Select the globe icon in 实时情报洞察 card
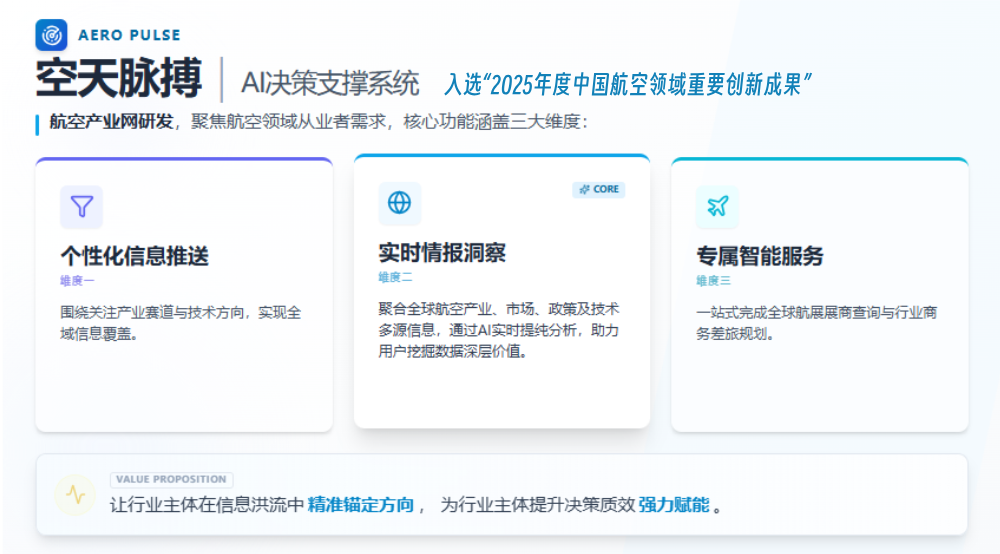Viewport: 1000px width, 554px height. pos(399,203)
